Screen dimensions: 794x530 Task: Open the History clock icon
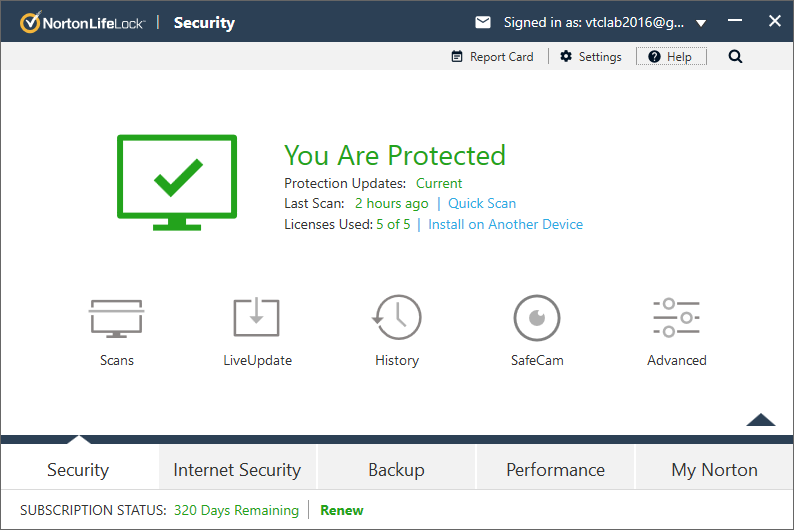pos(397,318)
